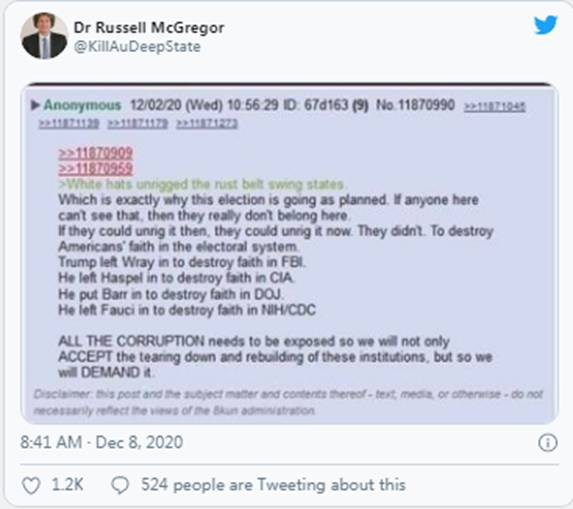Open backlink >>11871179
Screen dimensions: 573x509
pos(138,124)
